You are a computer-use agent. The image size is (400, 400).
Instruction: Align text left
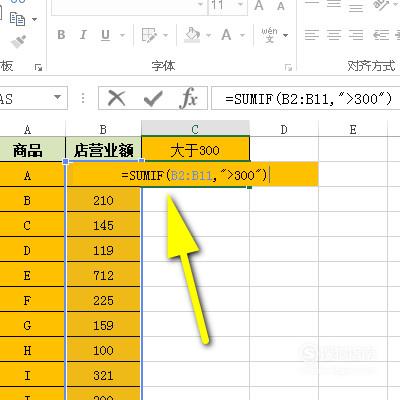point(312,35)
